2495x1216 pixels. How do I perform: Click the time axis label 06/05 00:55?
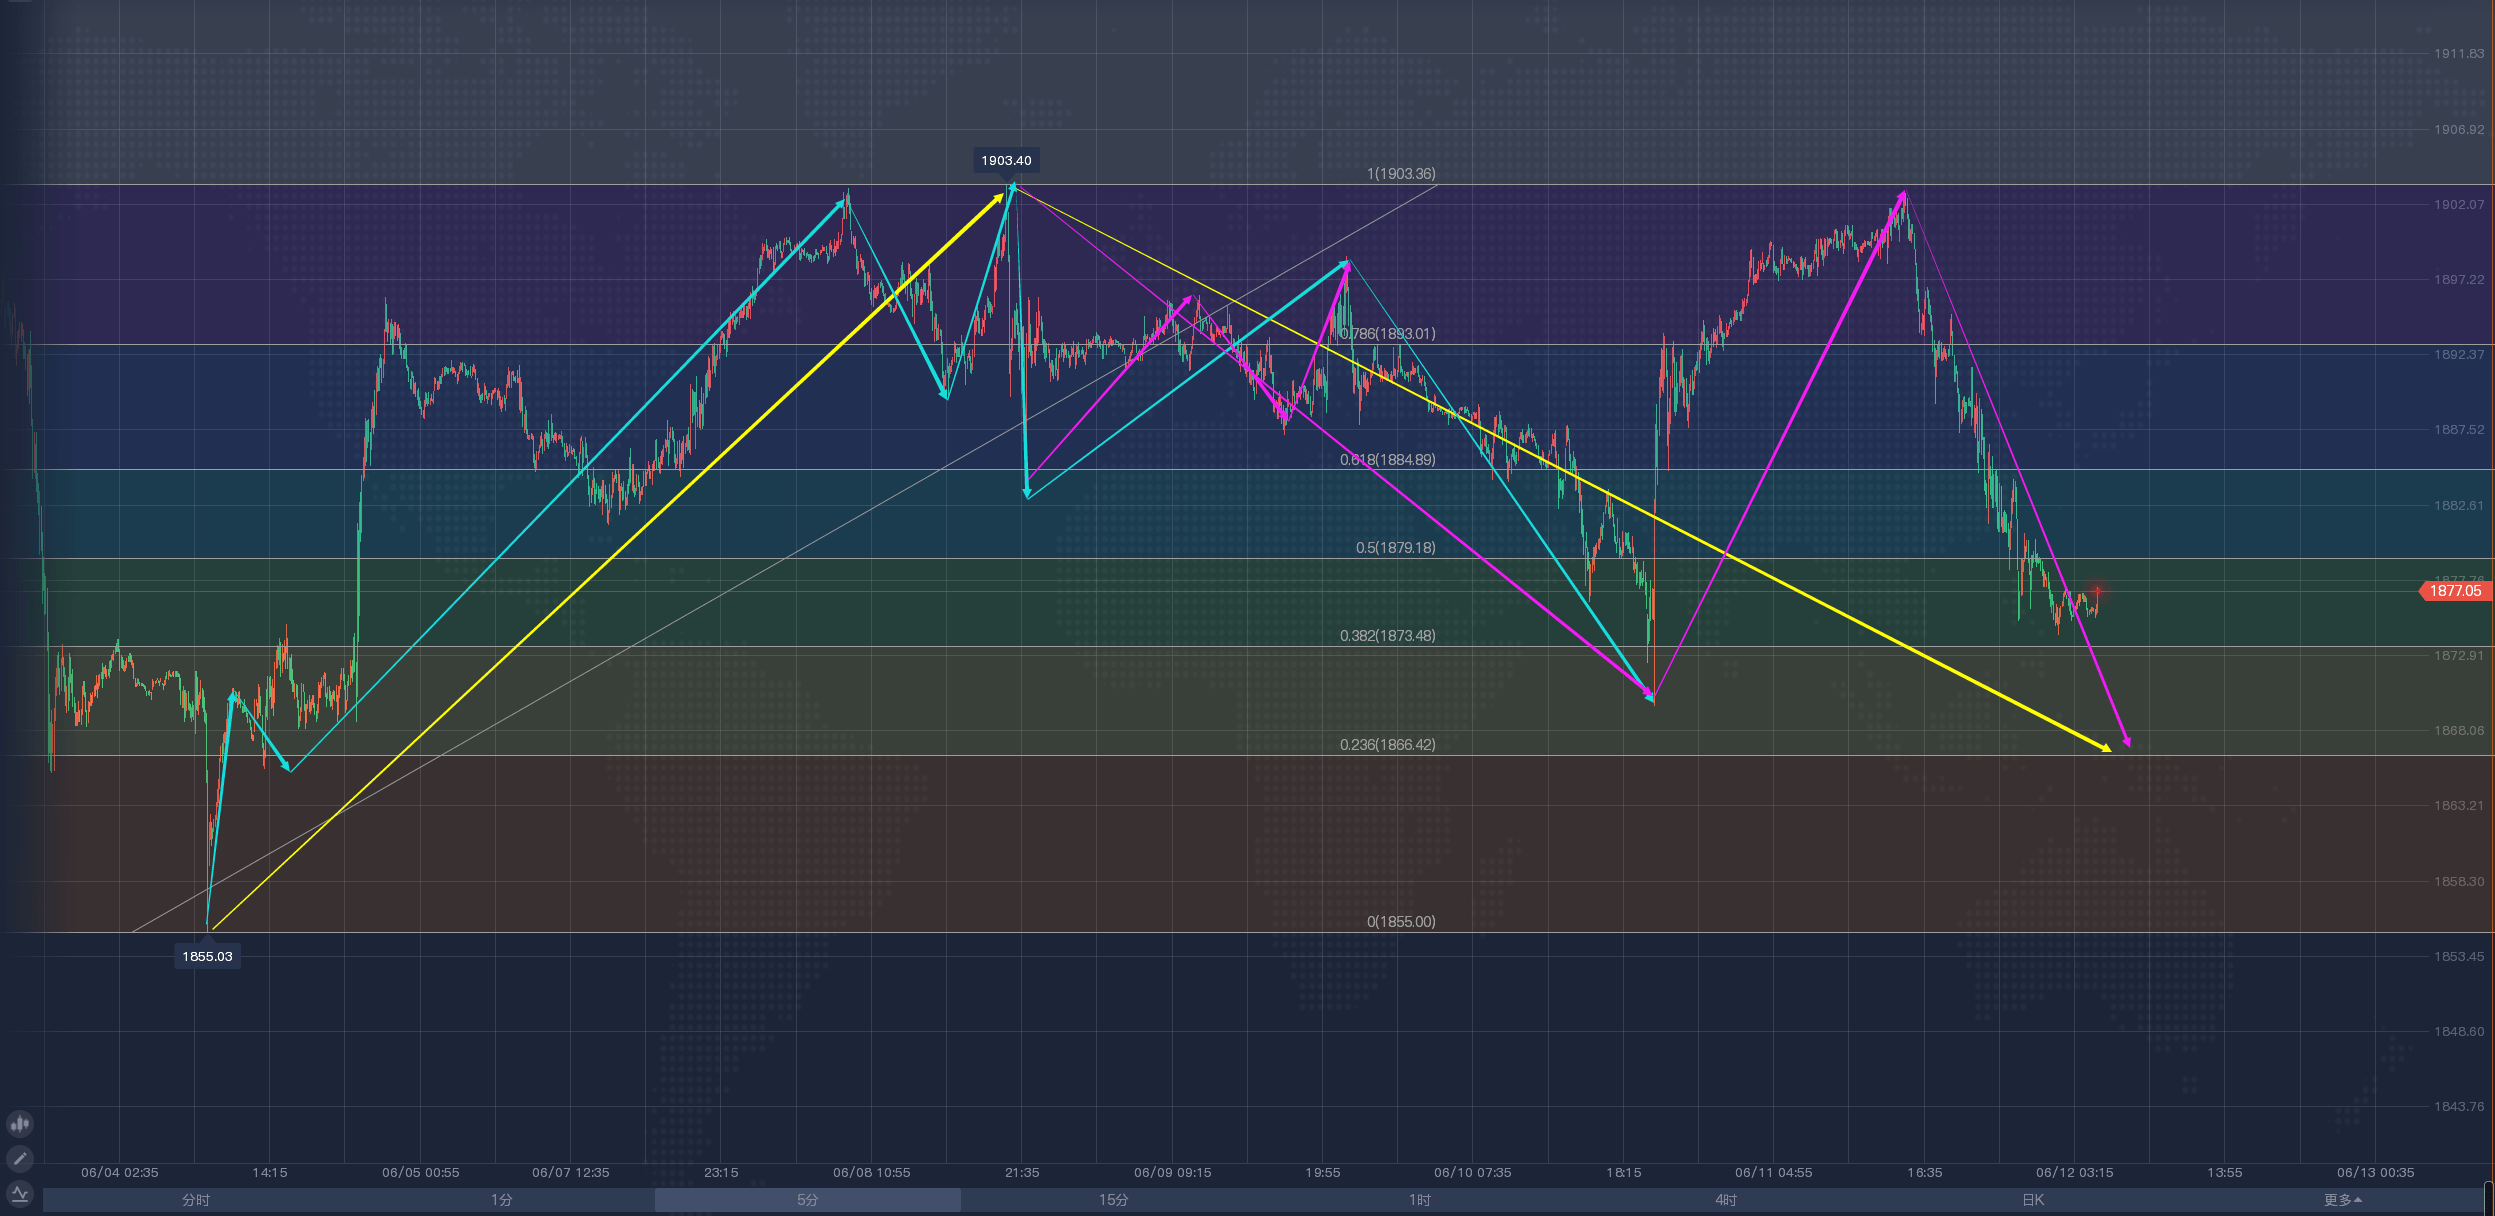(x=421, y=1173)
